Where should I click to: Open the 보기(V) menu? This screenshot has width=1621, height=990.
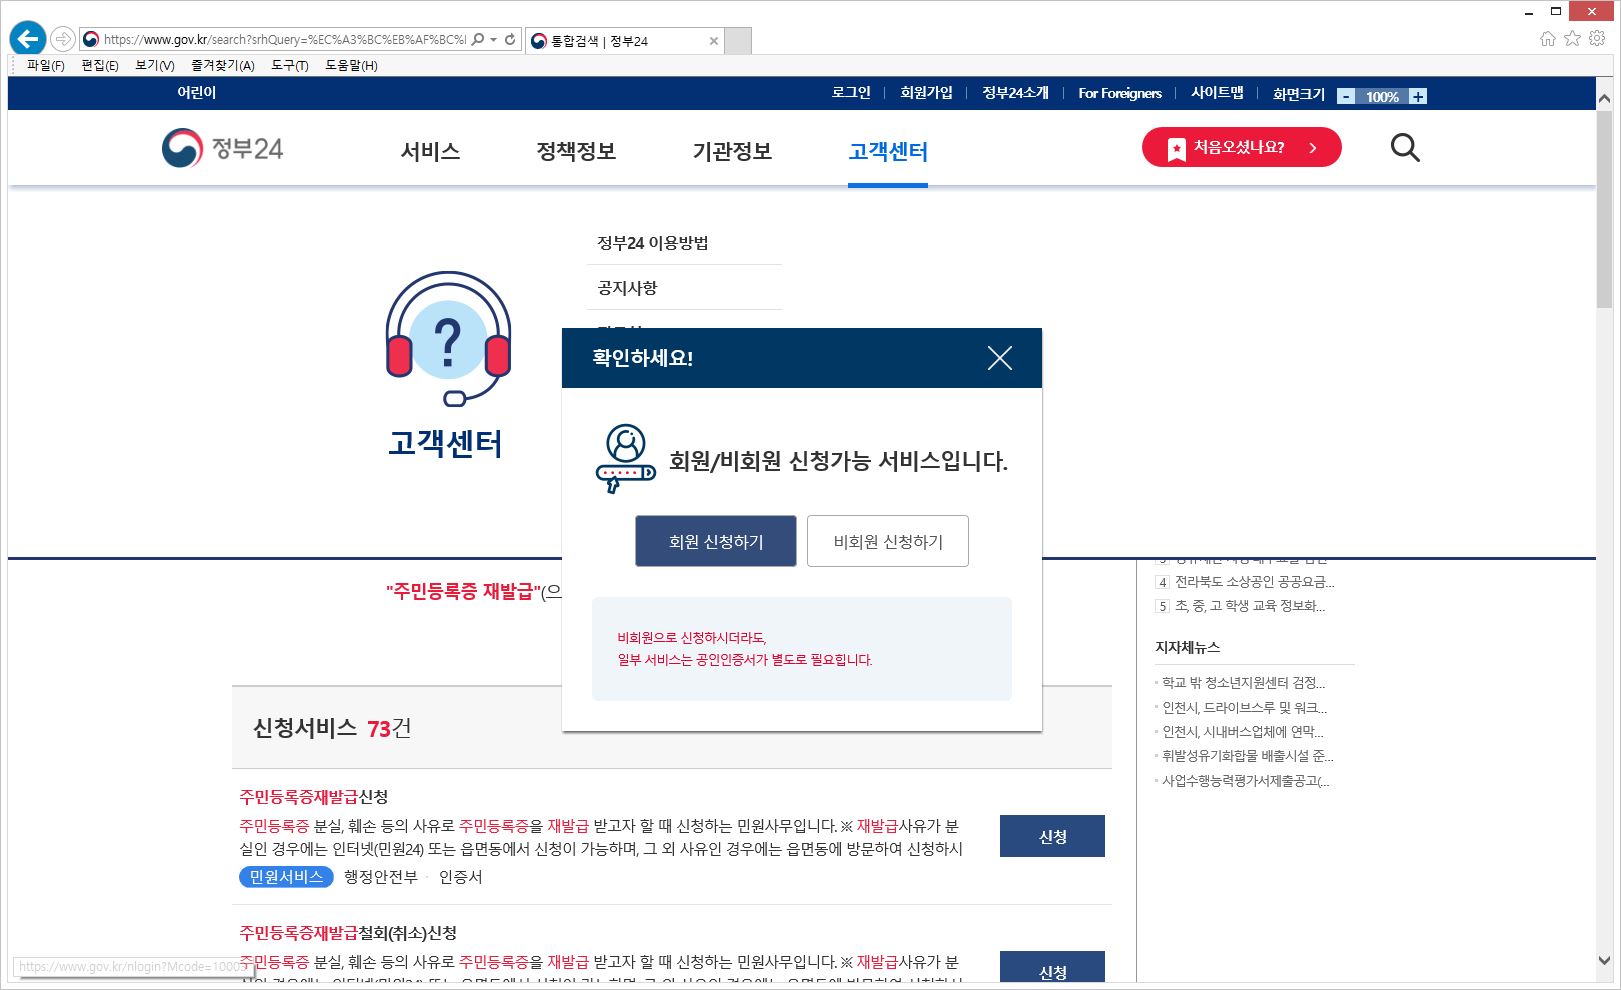tap(155, 65)
